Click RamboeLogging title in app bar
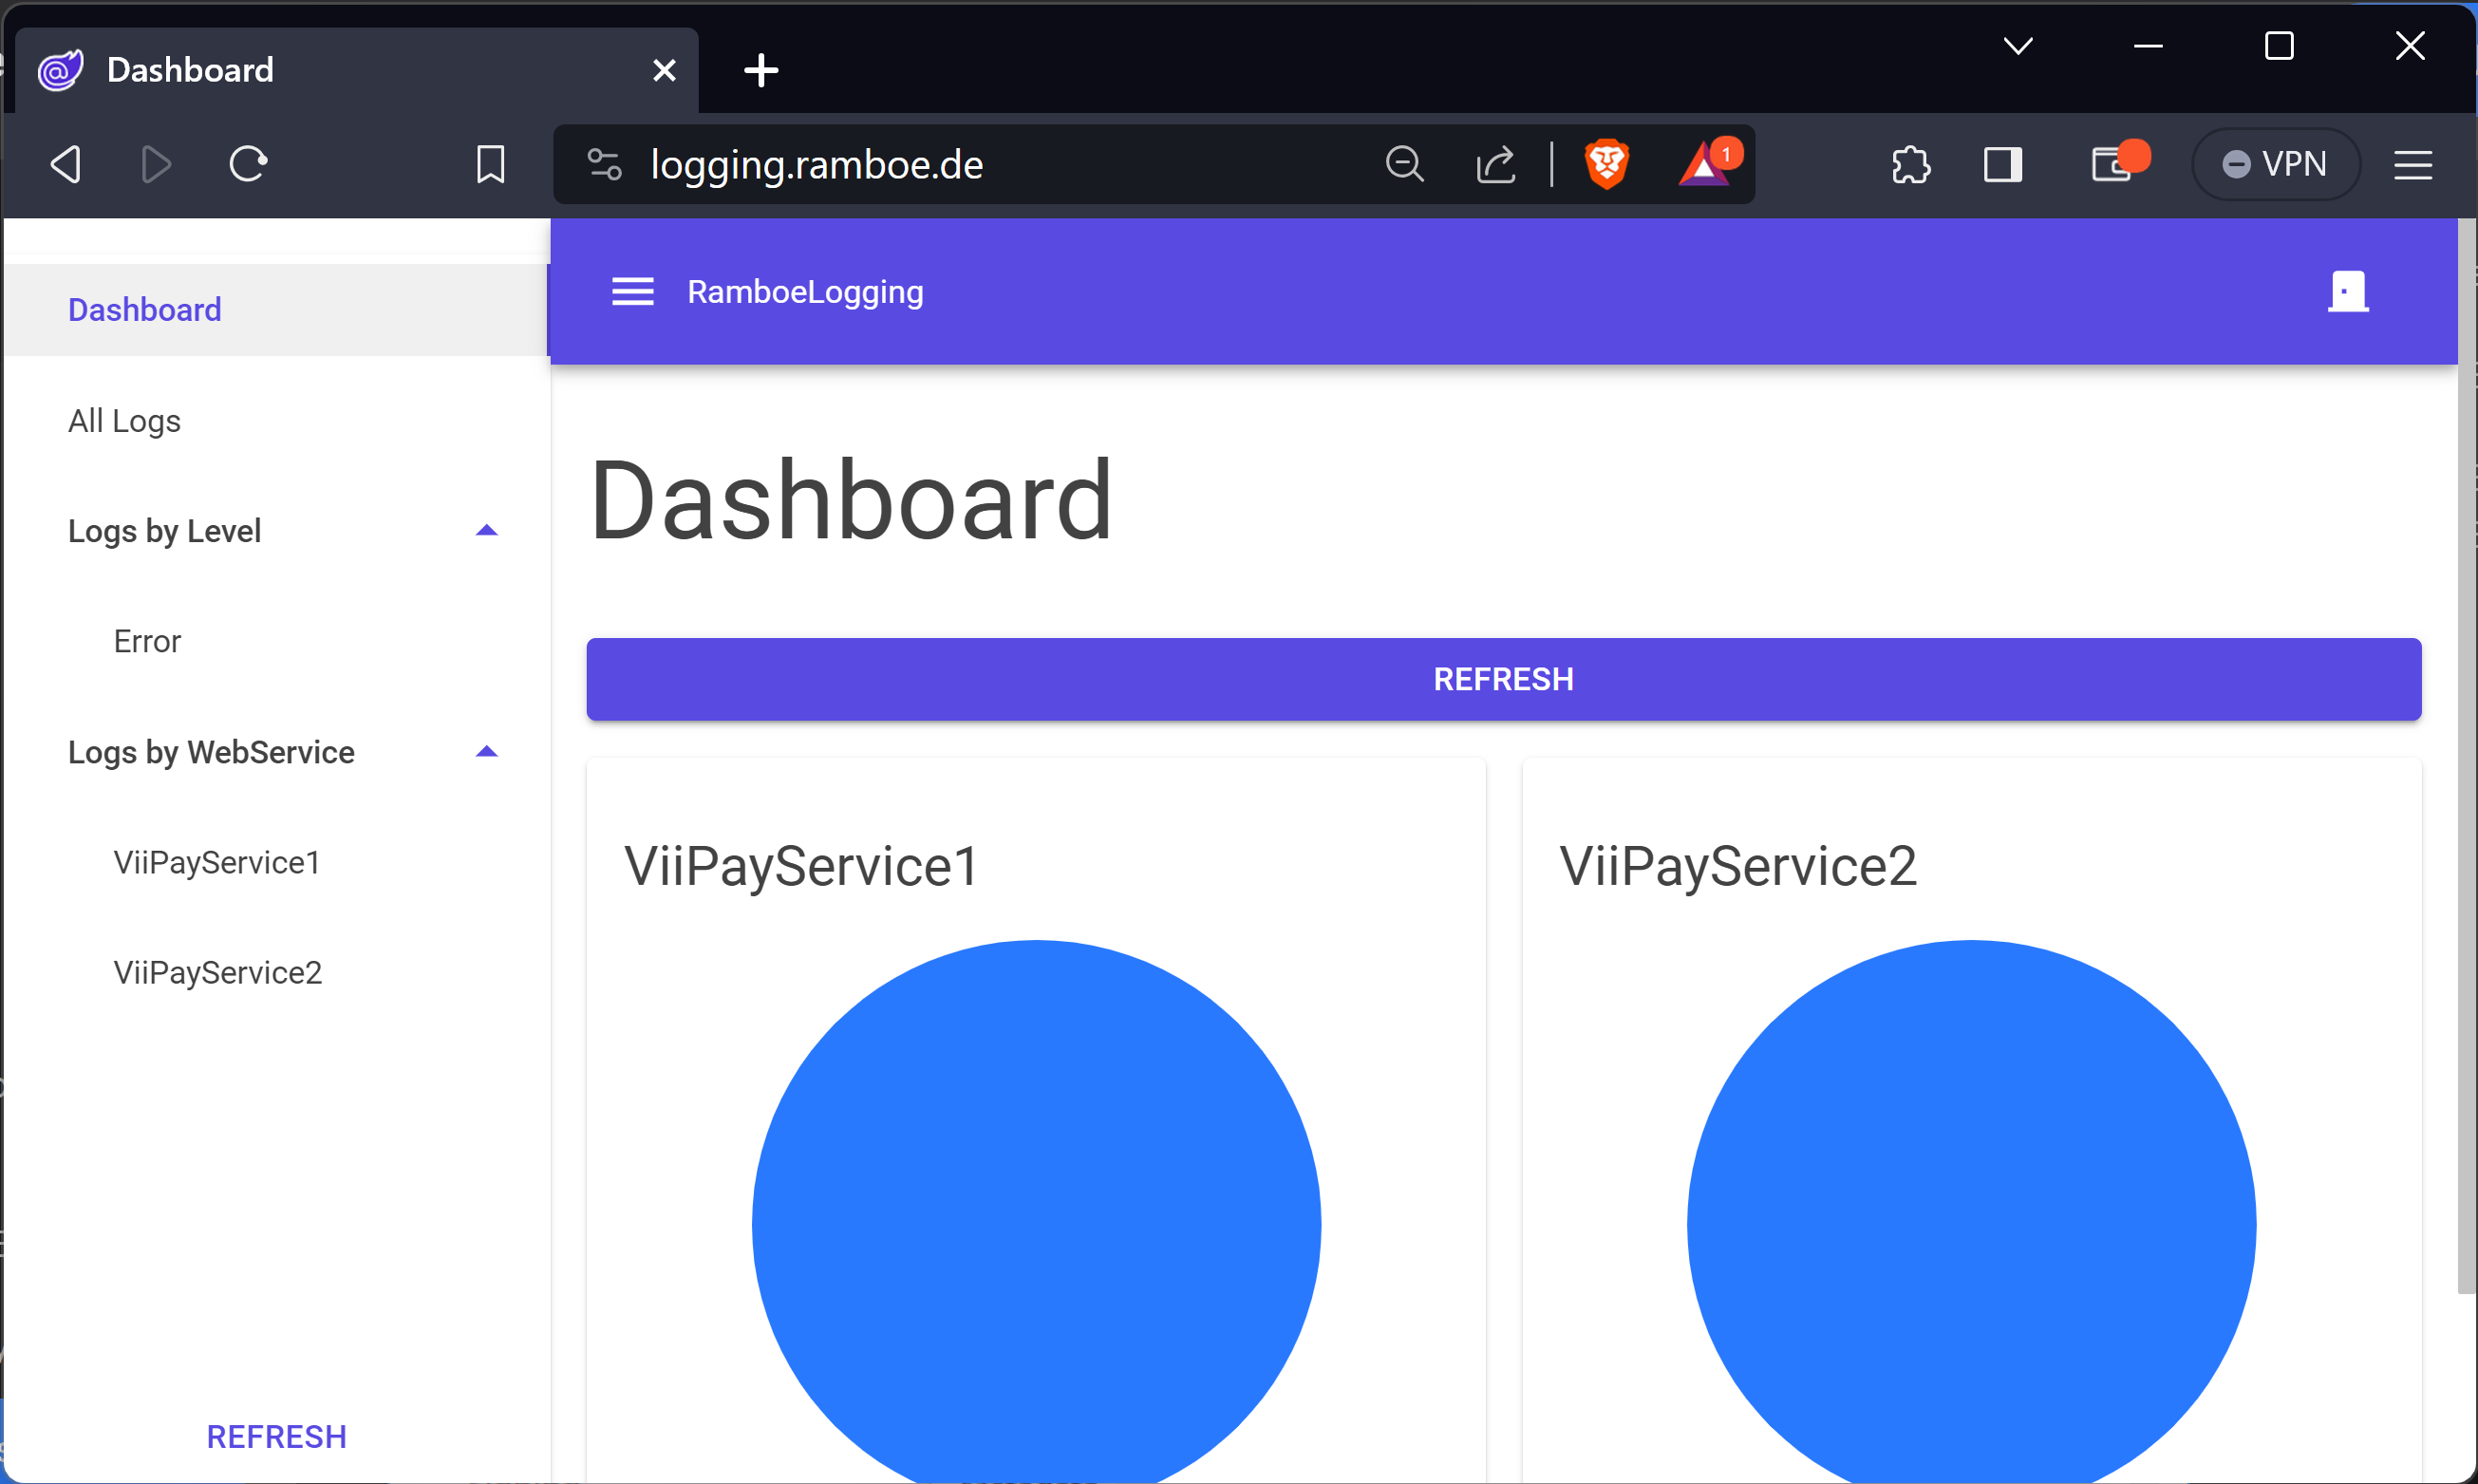The image size is (2478, 1484). (x=805, y=292)
